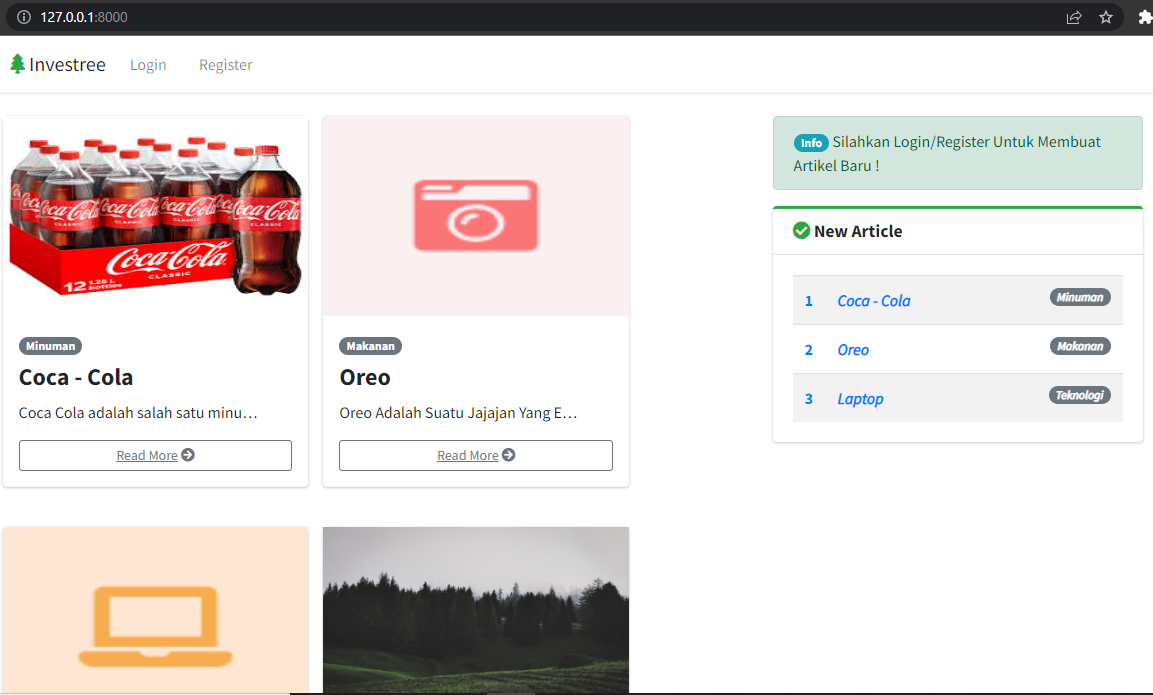The height and width of the screenshot is (695, 1153).
Task: Click Read More on the Oreo card
Action: click(x=476, y=455)
